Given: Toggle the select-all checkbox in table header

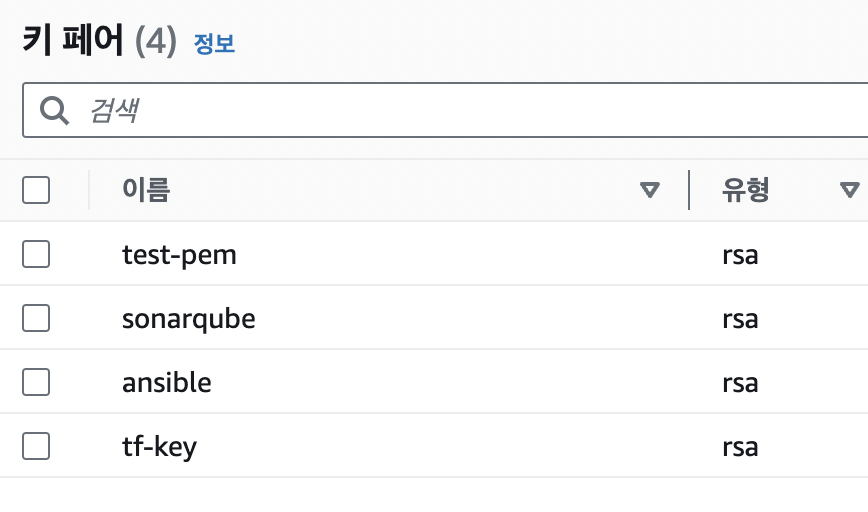Looking at the screenshot, I should [x=36, y=190].
